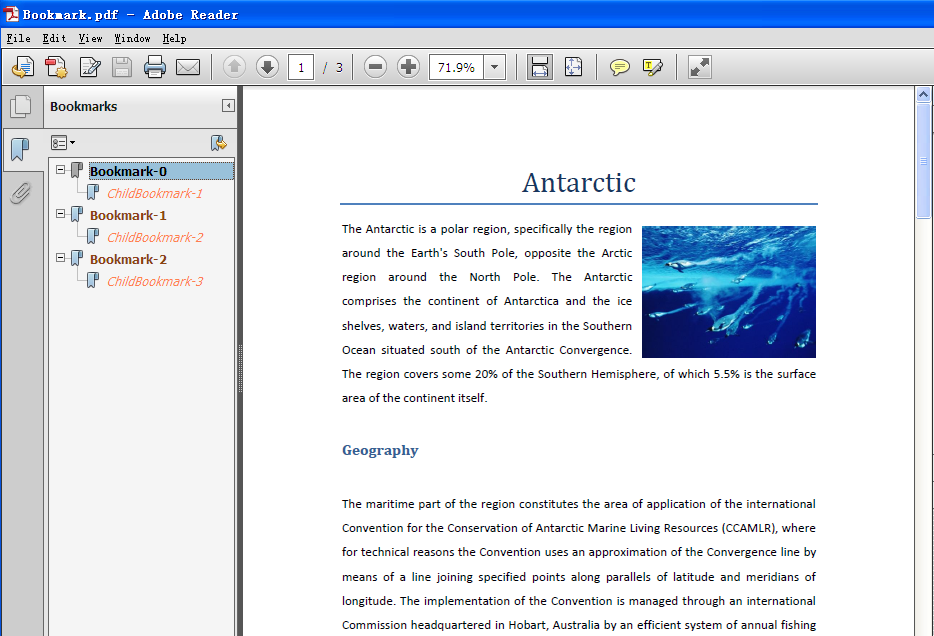
Task: Open the Comment tool speech bubble icon
Action: [x=619, y=66]
